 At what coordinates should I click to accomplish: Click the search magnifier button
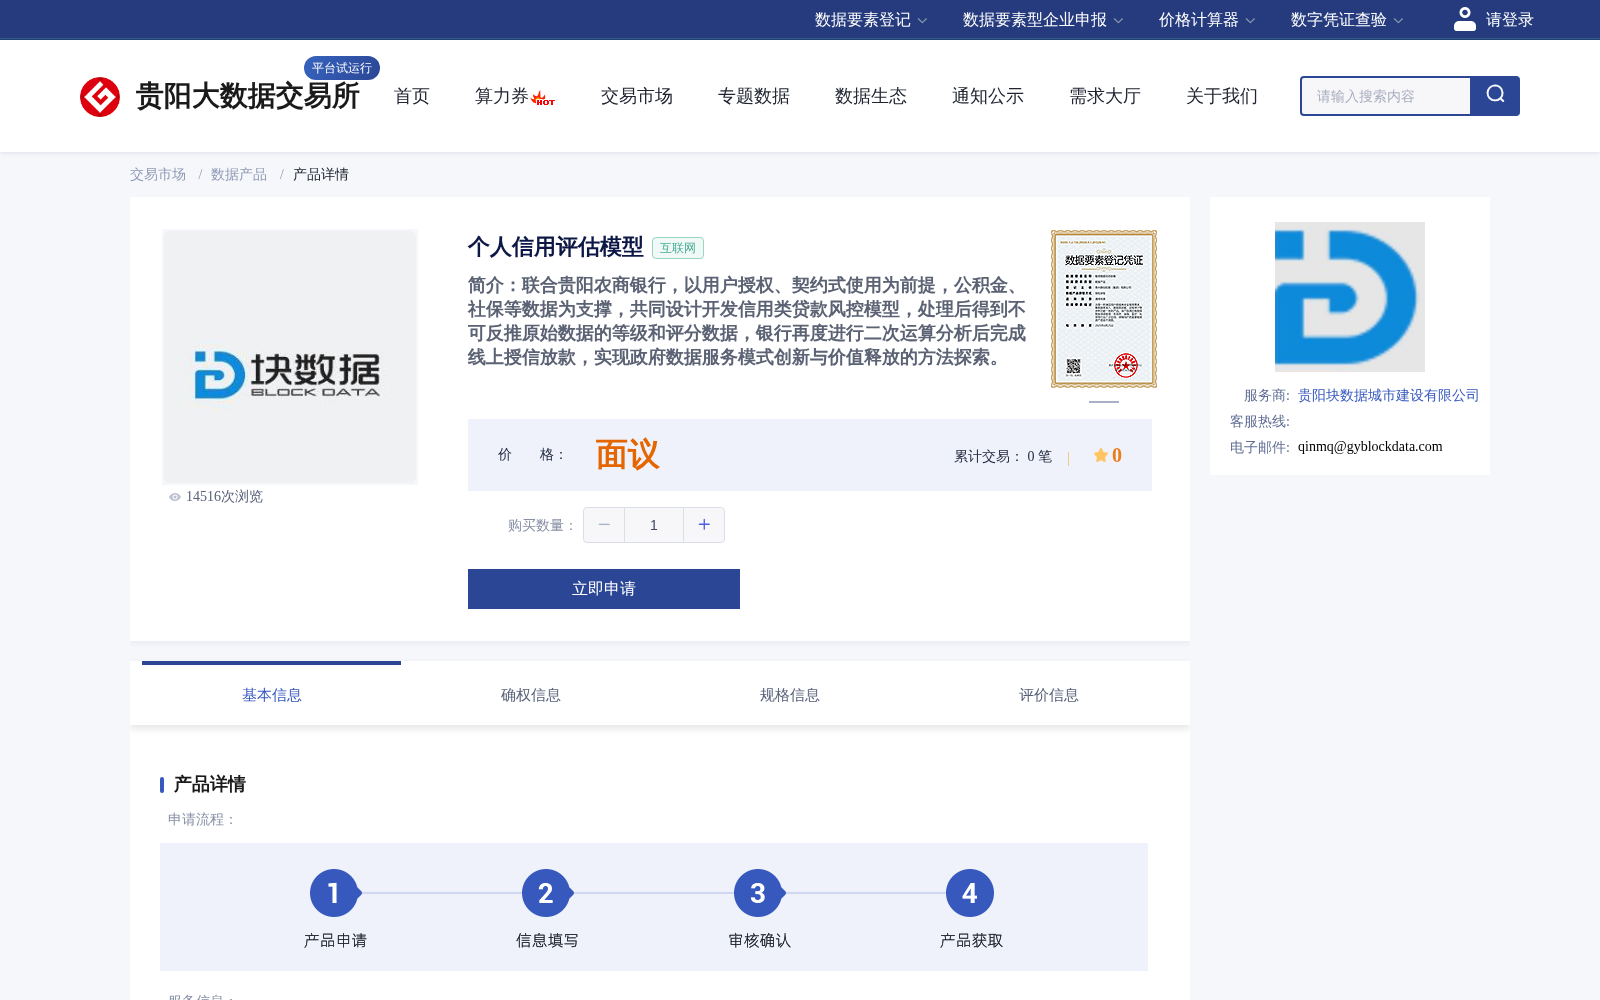1495,96
